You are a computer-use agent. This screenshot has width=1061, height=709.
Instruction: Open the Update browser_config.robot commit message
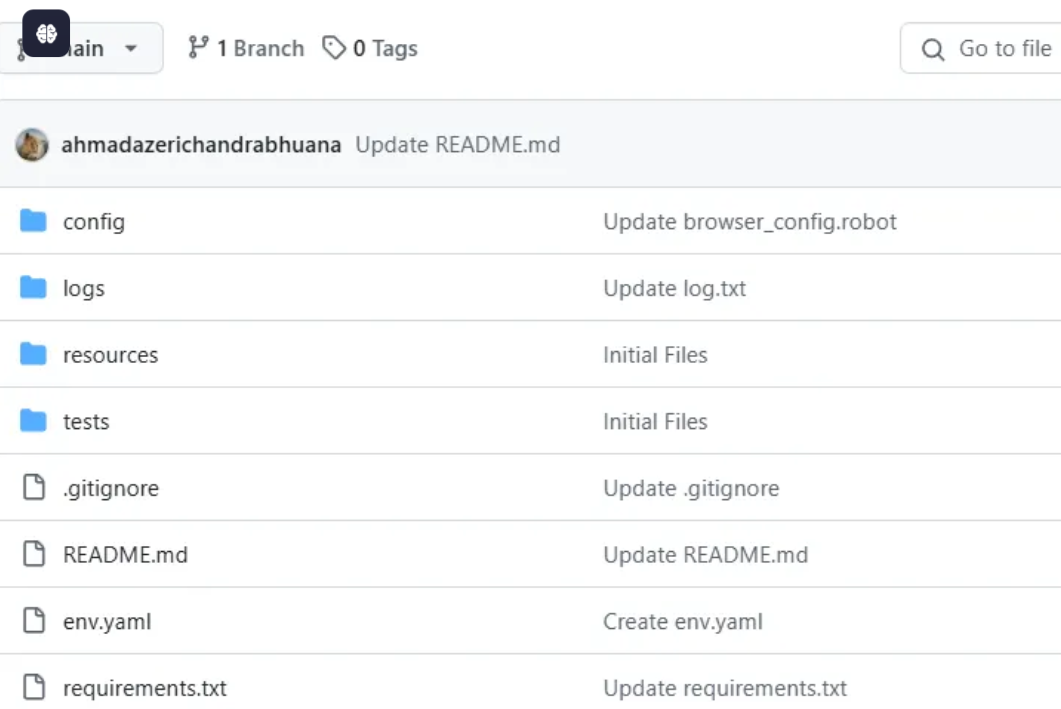749,221
